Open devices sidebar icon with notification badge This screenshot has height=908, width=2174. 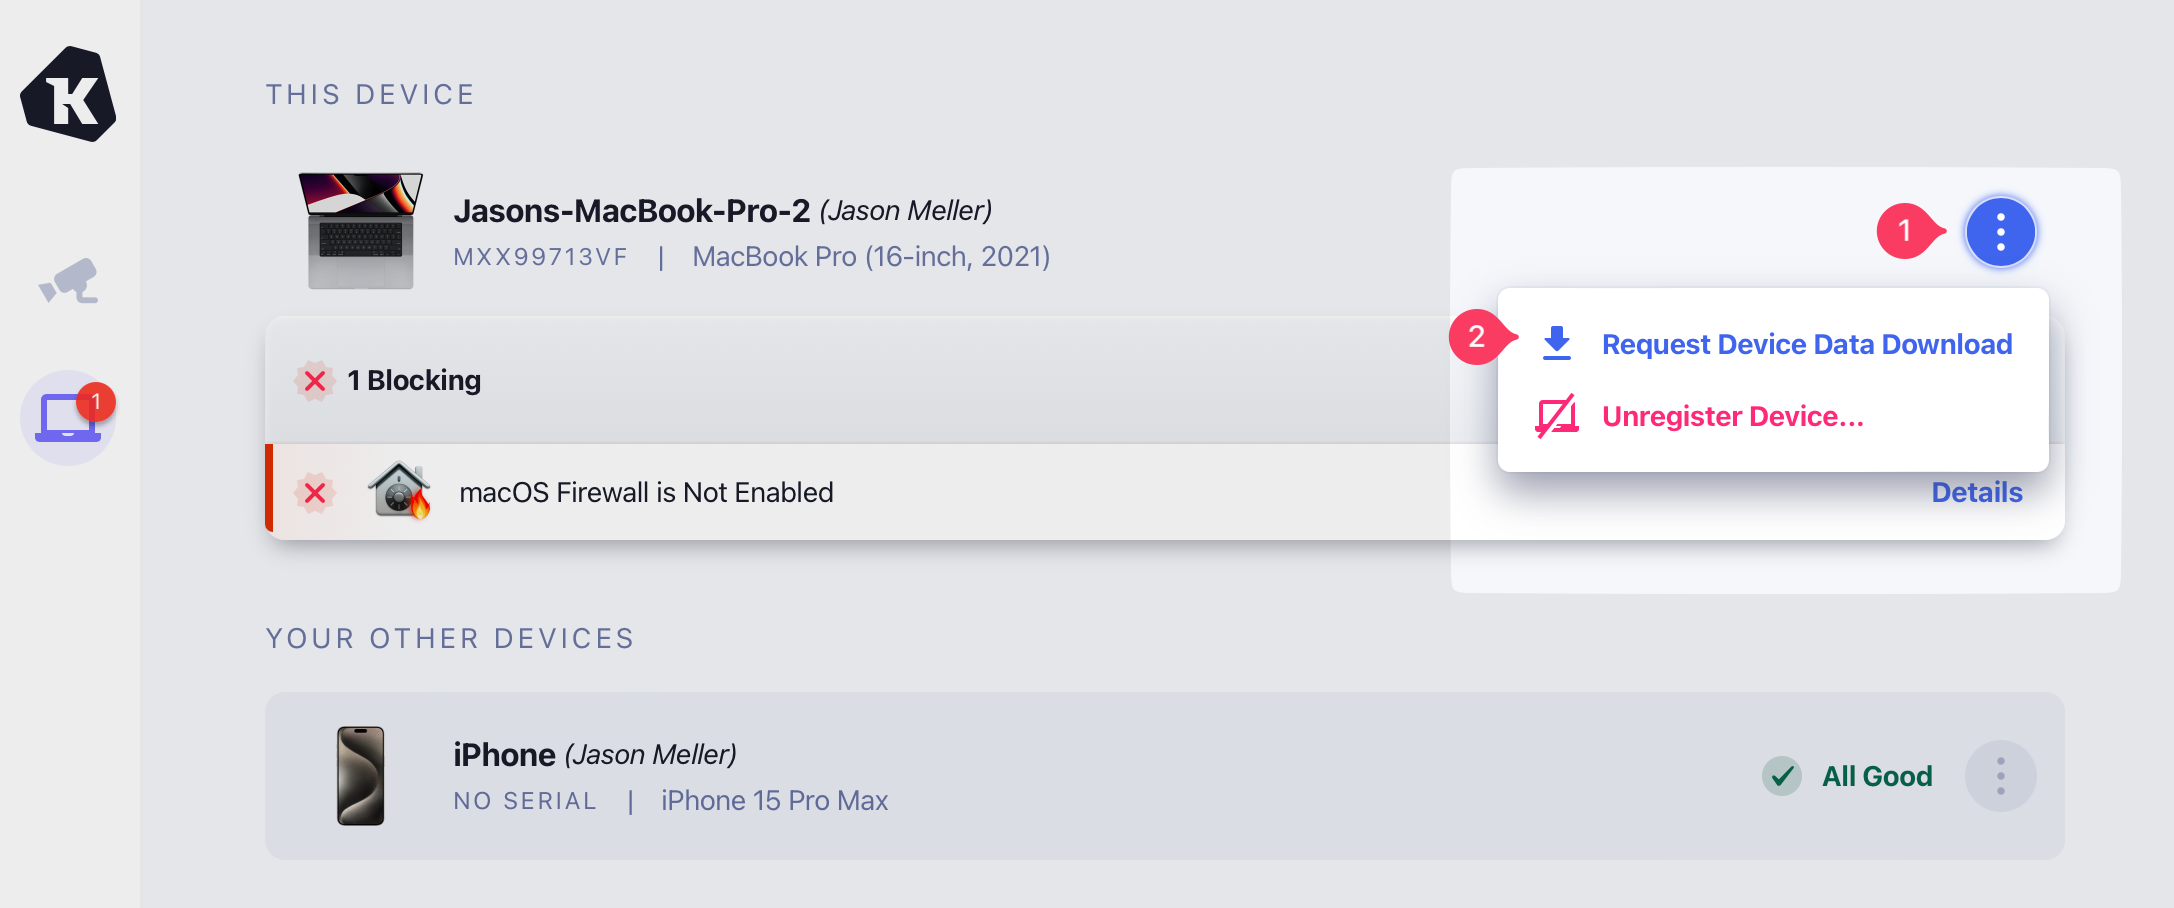click(68, 417)
